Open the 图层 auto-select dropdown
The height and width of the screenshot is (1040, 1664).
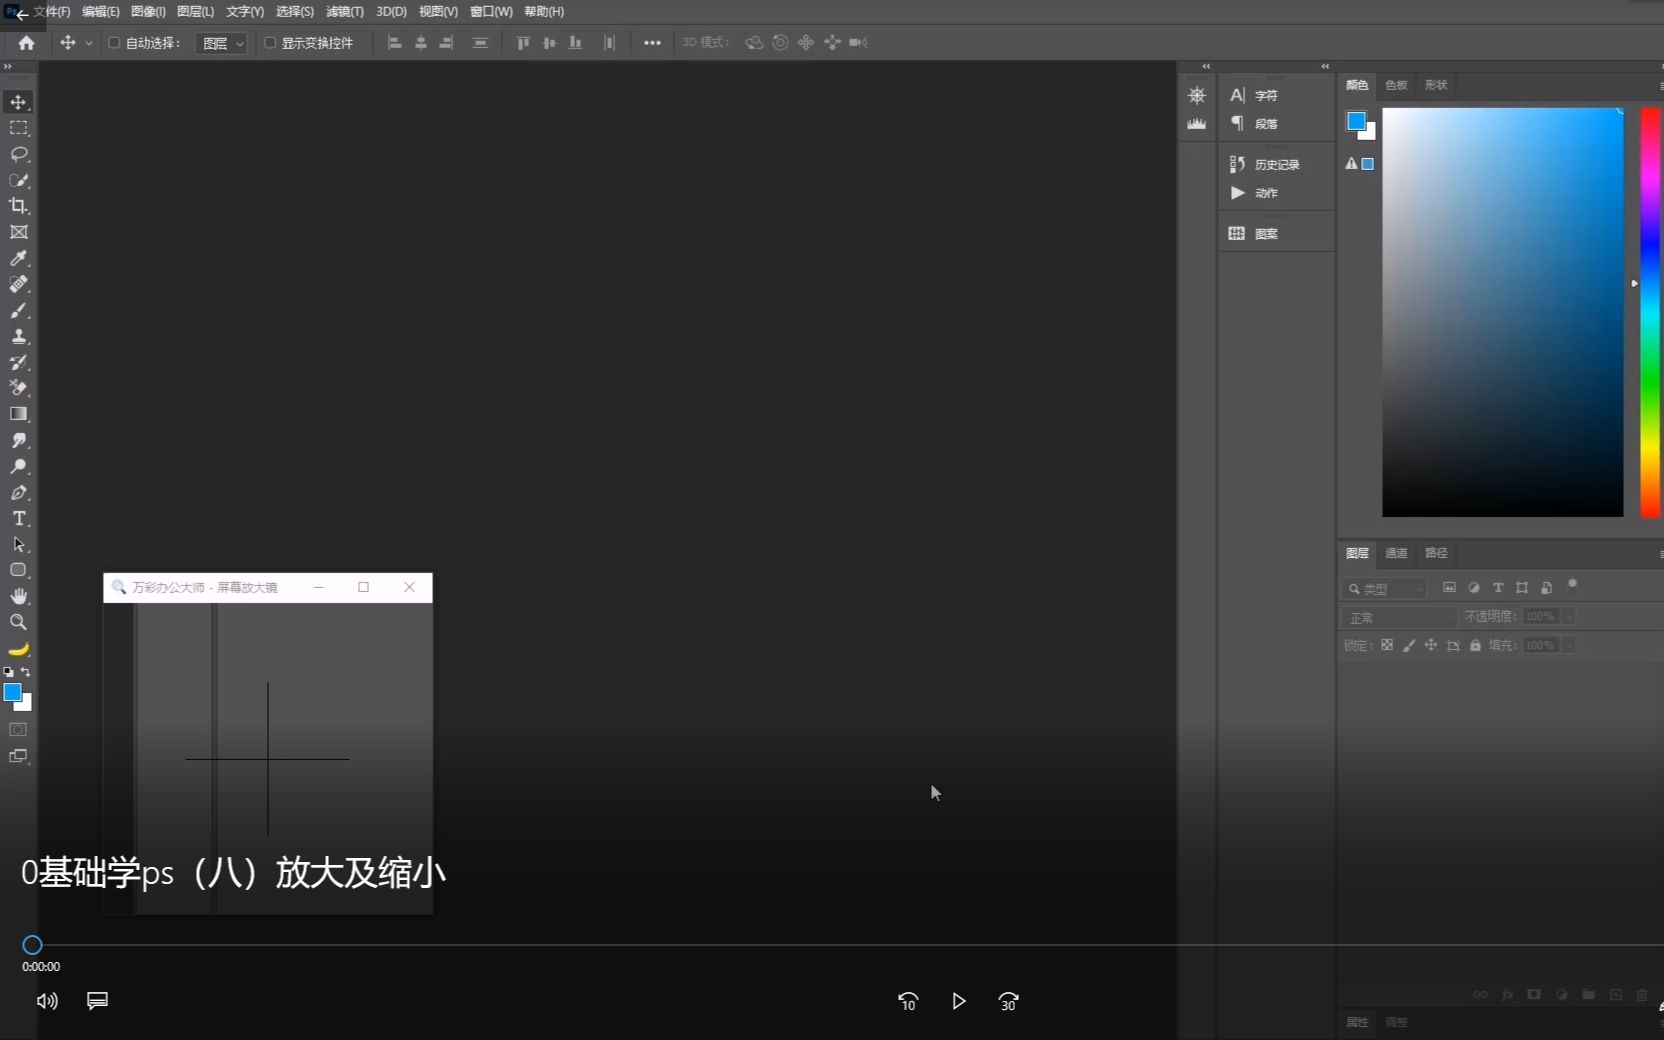tap(221, 43)
